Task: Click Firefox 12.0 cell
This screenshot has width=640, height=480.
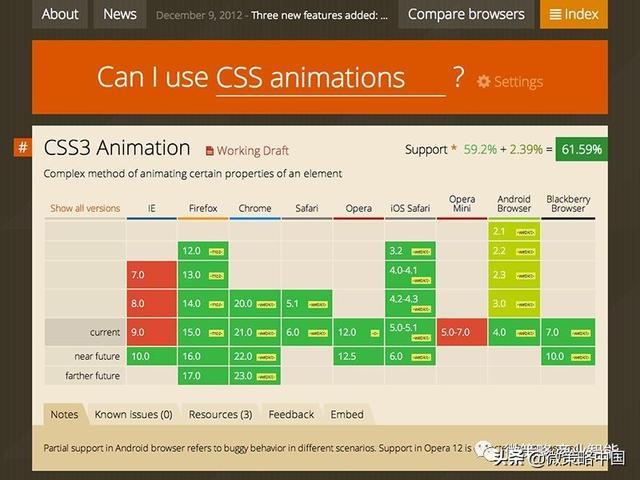Action: [203, 251]
